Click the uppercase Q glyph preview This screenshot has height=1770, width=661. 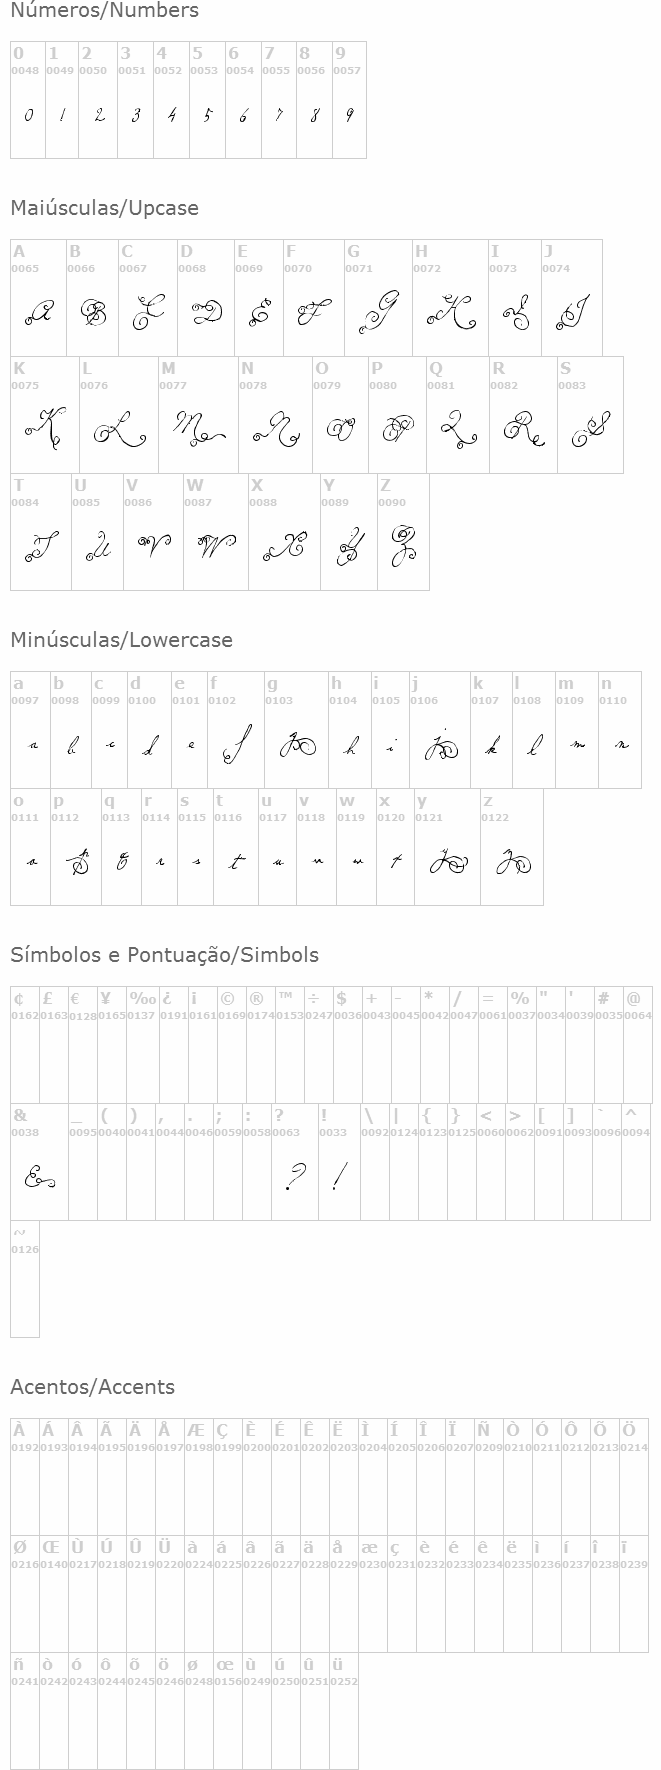(457, 430)
